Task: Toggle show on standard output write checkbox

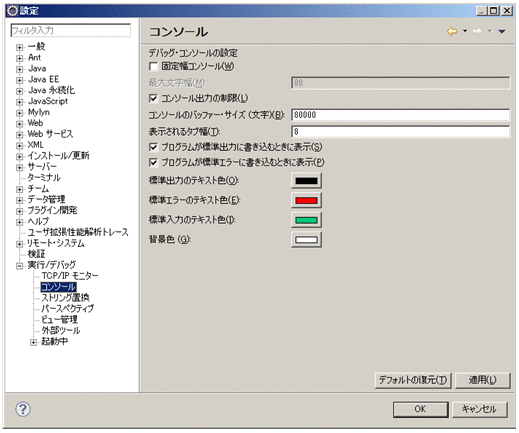Action: click(153, 147)
